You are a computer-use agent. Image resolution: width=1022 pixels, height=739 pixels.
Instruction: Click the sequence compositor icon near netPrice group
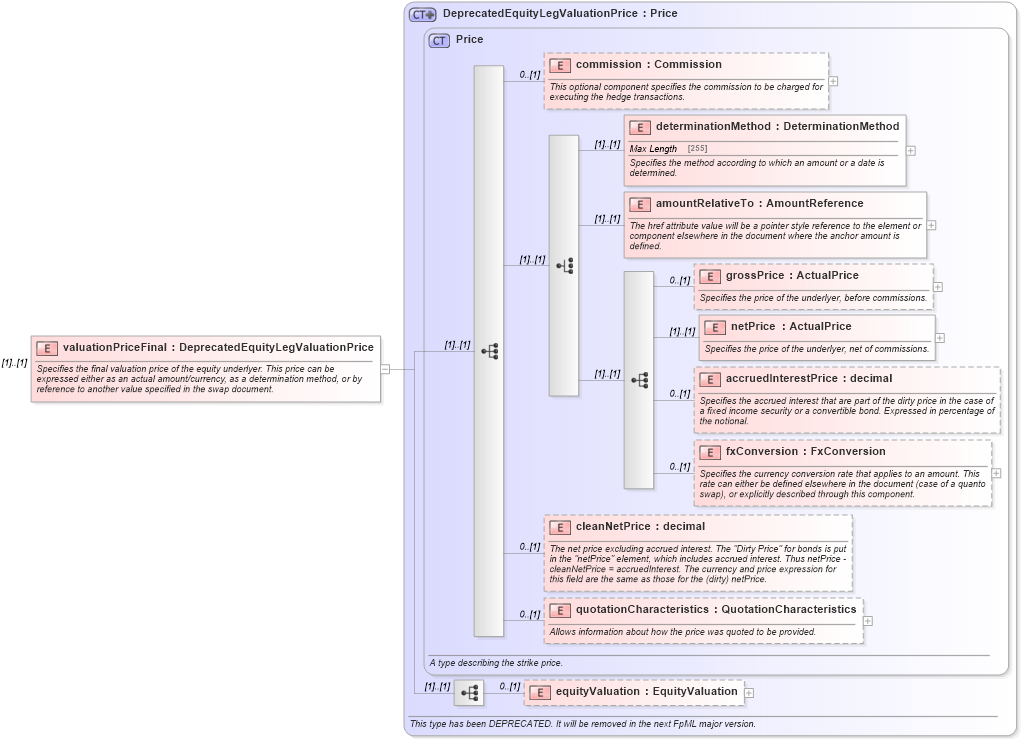click(x=640, y=380)
